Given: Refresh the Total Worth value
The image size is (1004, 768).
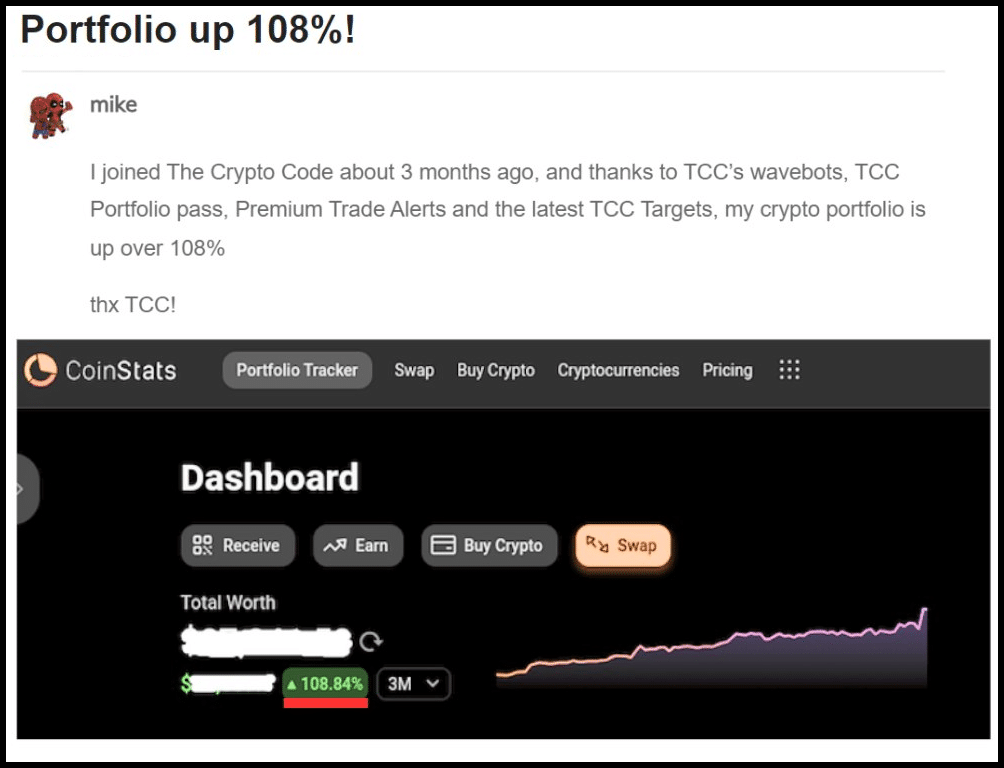Looking at the screenshot, I should tap(372, 641).
